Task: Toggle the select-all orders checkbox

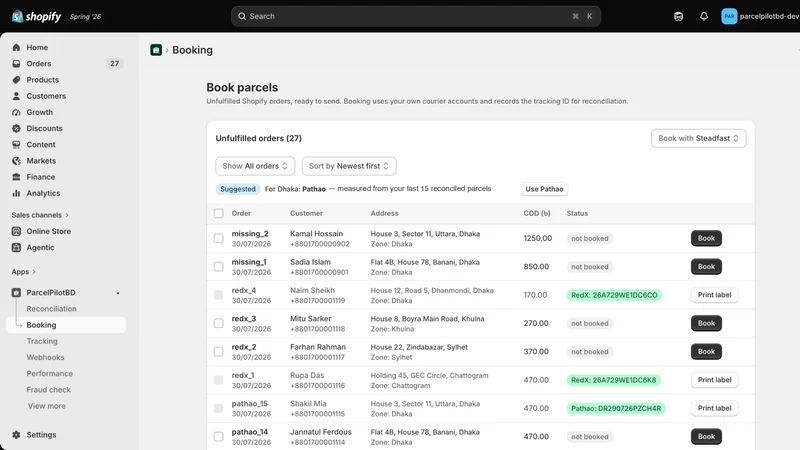Action: (x=218, y=213)
